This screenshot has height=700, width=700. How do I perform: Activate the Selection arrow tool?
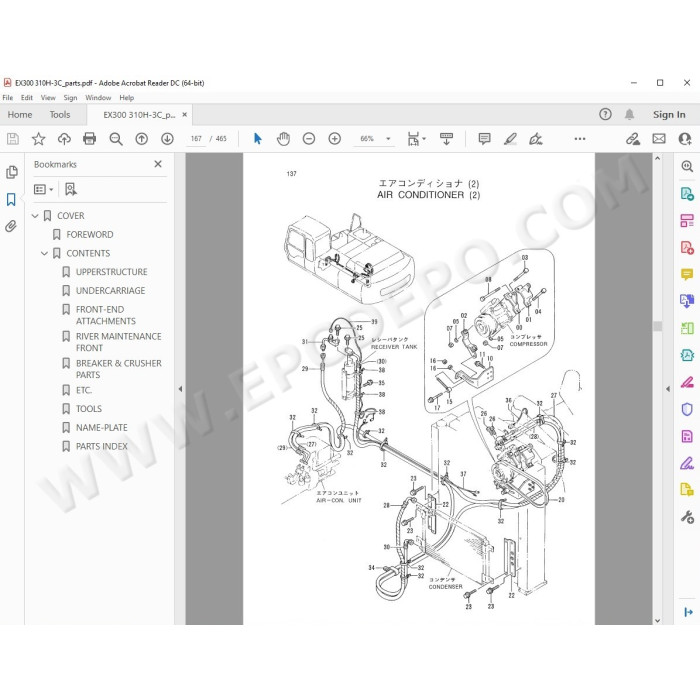point(258,139)
